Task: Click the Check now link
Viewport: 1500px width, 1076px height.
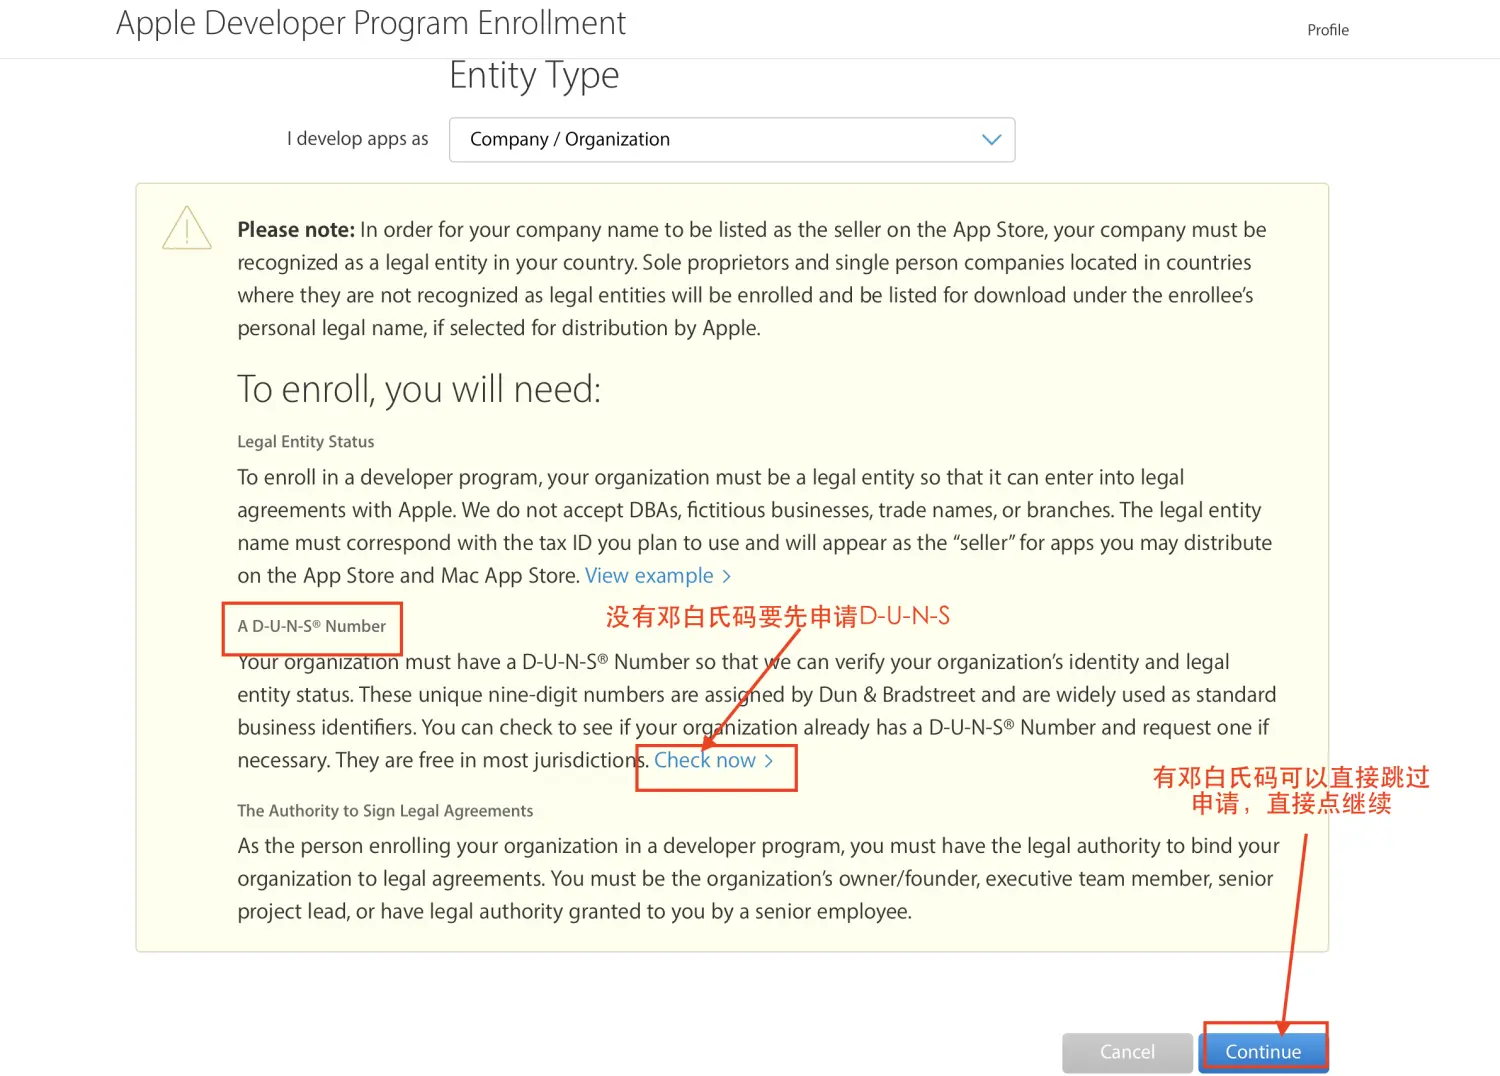Action: coord(714,761)
